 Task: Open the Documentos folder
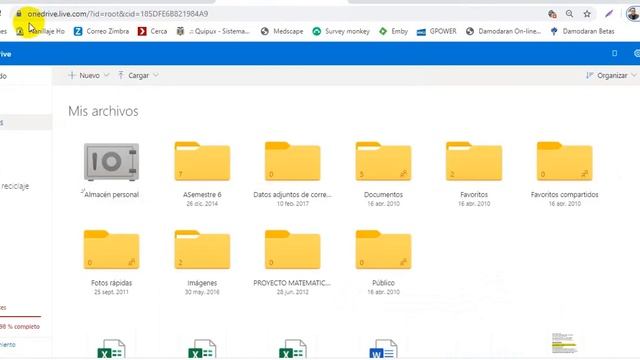[x=383, y=161]
